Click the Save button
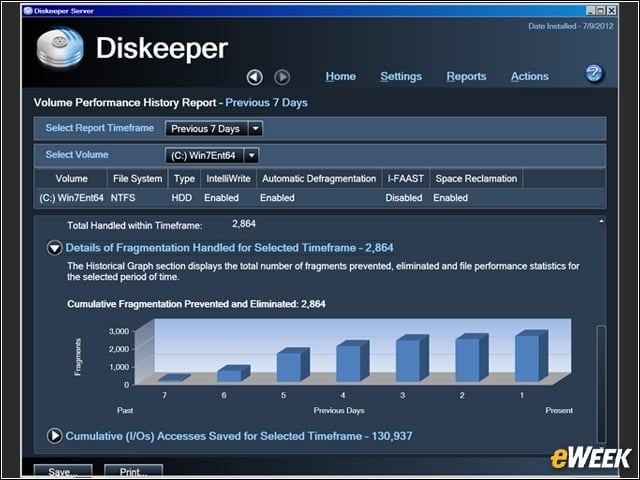This screenshot has height=480, width=640. (63, 471)
